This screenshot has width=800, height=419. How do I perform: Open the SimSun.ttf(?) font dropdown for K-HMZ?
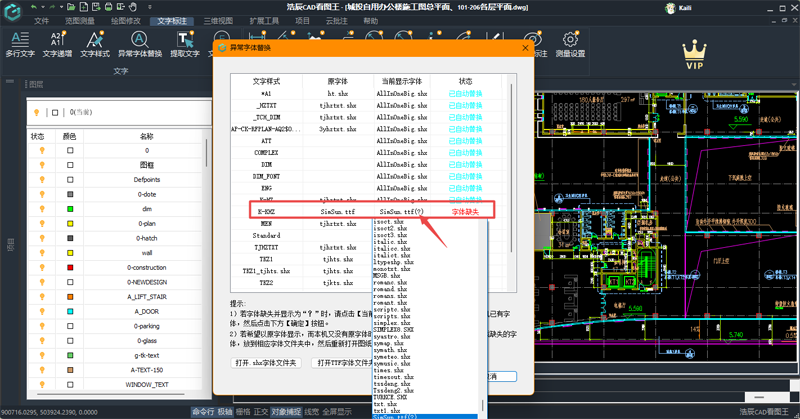coord(401,211)
